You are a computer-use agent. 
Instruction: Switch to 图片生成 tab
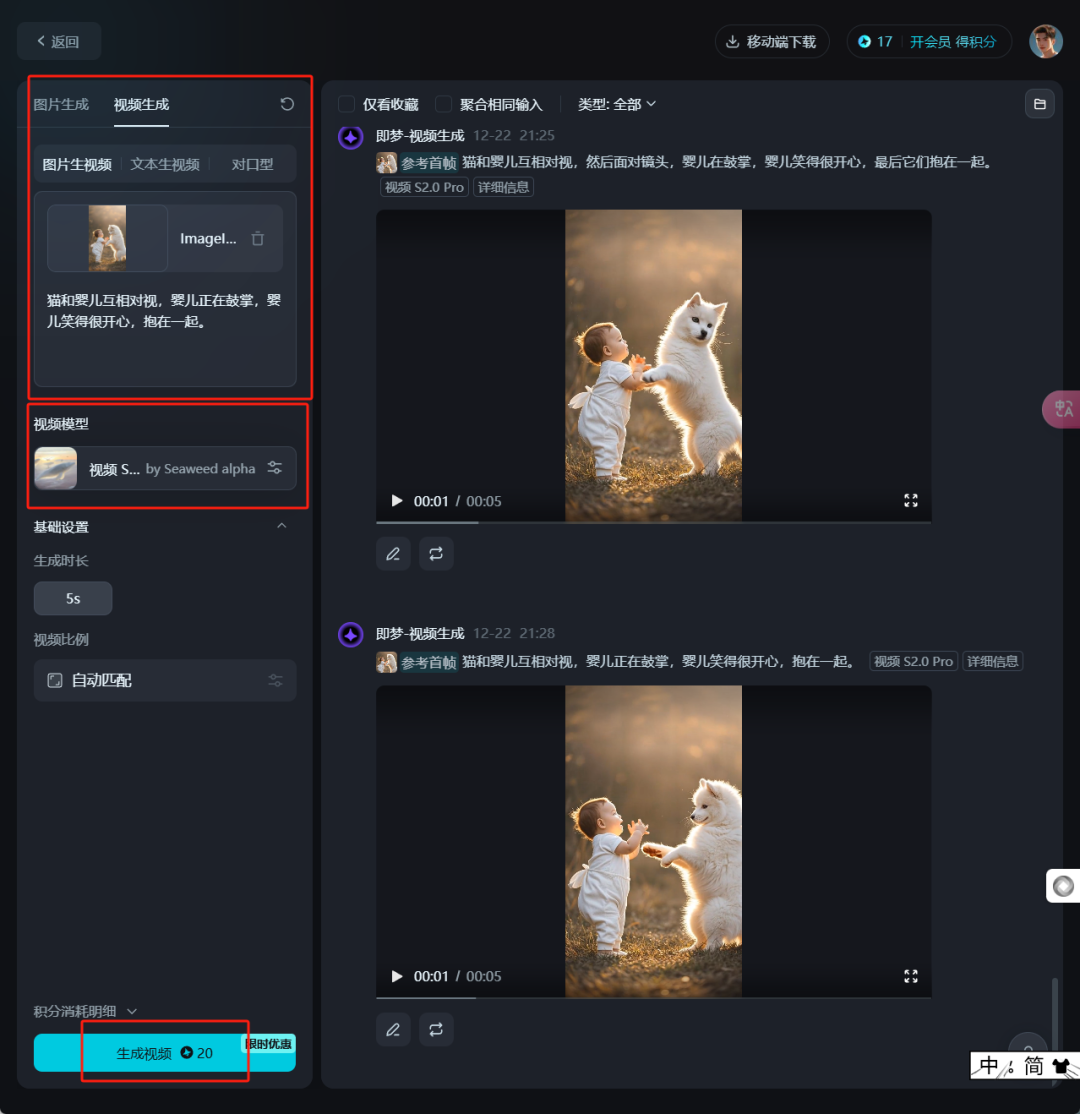coord(61,104)
